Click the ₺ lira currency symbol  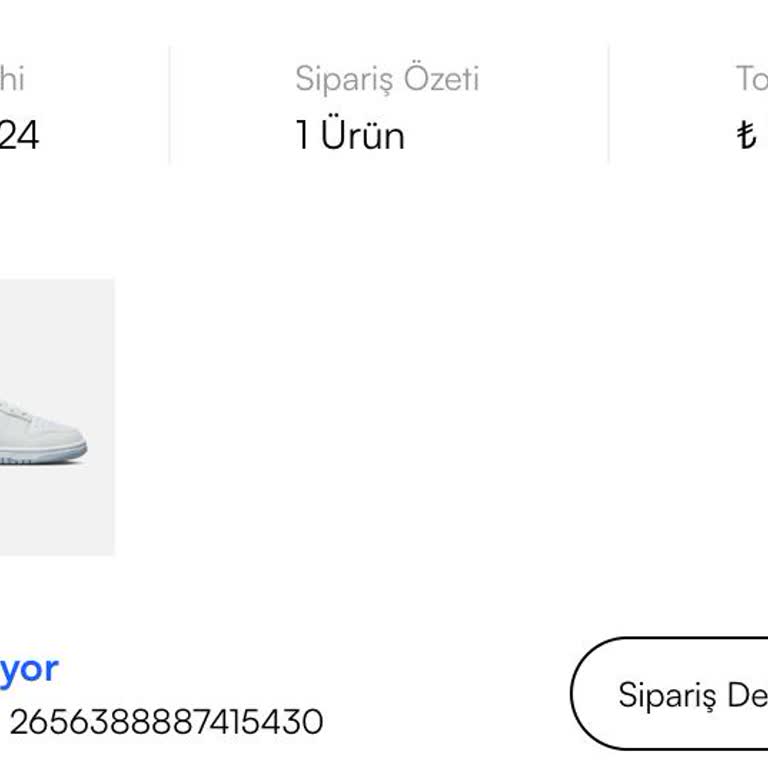point(747,135)
